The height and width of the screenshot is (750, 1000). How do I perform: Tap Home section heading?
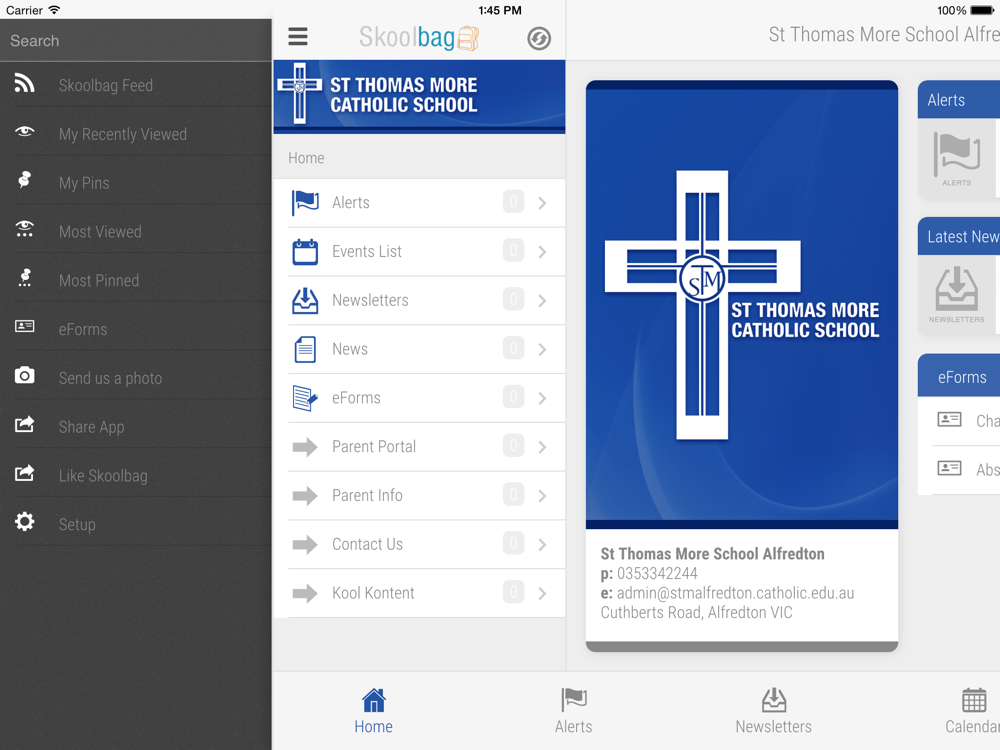coord(306,158)
